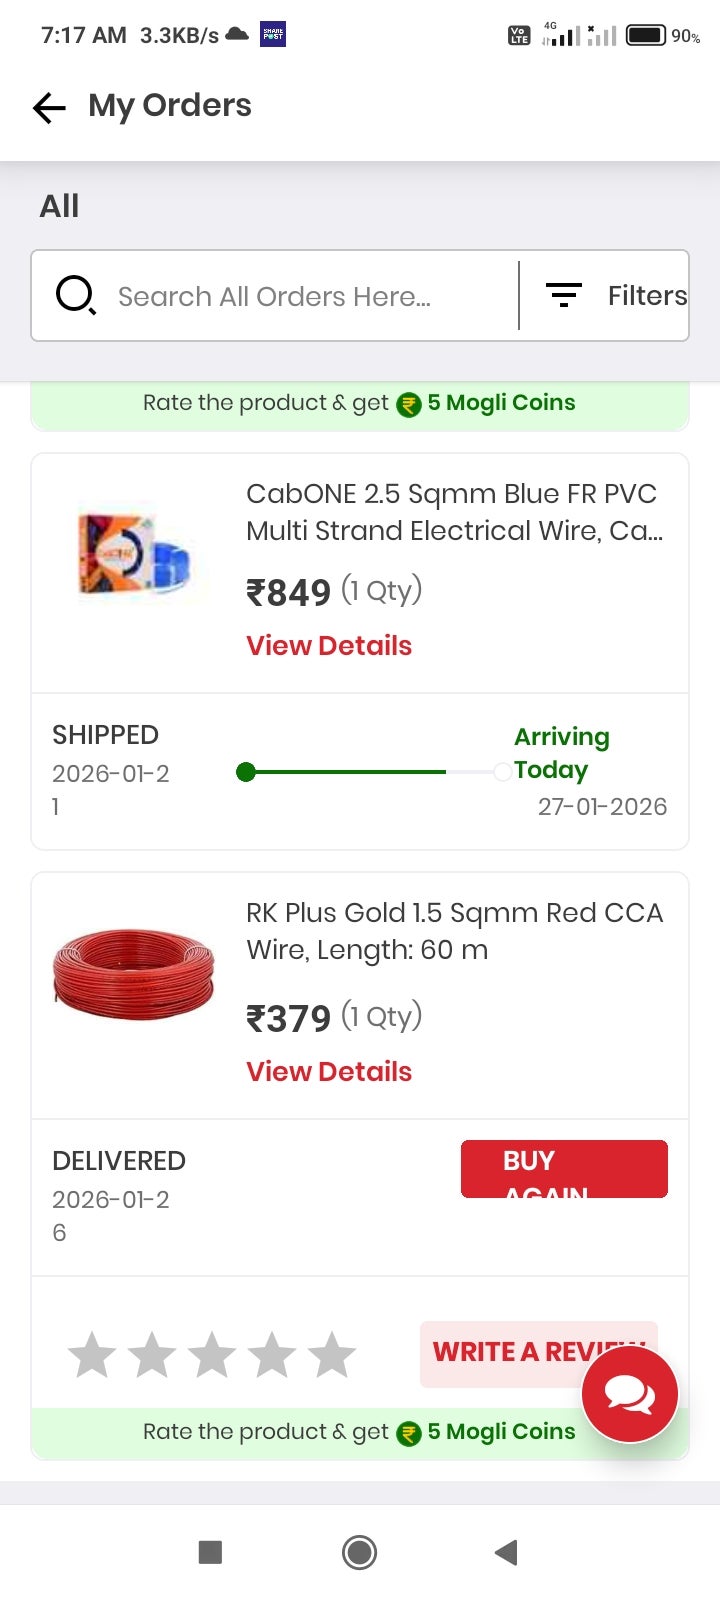This screenshot has height=1600, width=720.
Task: Open the Filters options
Action: [x=646, y=296]
